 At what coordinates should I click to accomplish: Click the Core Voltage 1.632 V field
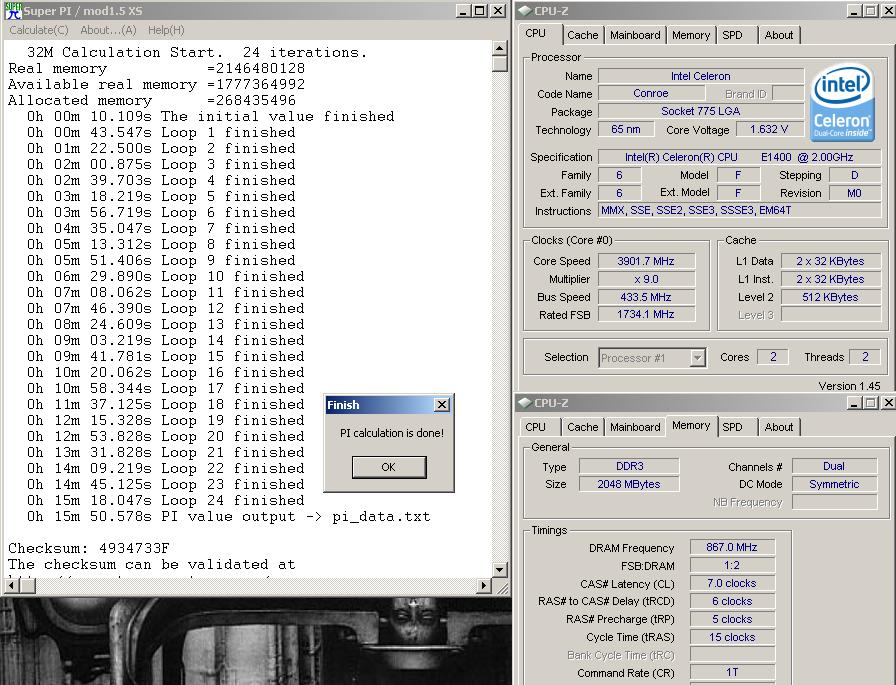click(x=769, y=129)
